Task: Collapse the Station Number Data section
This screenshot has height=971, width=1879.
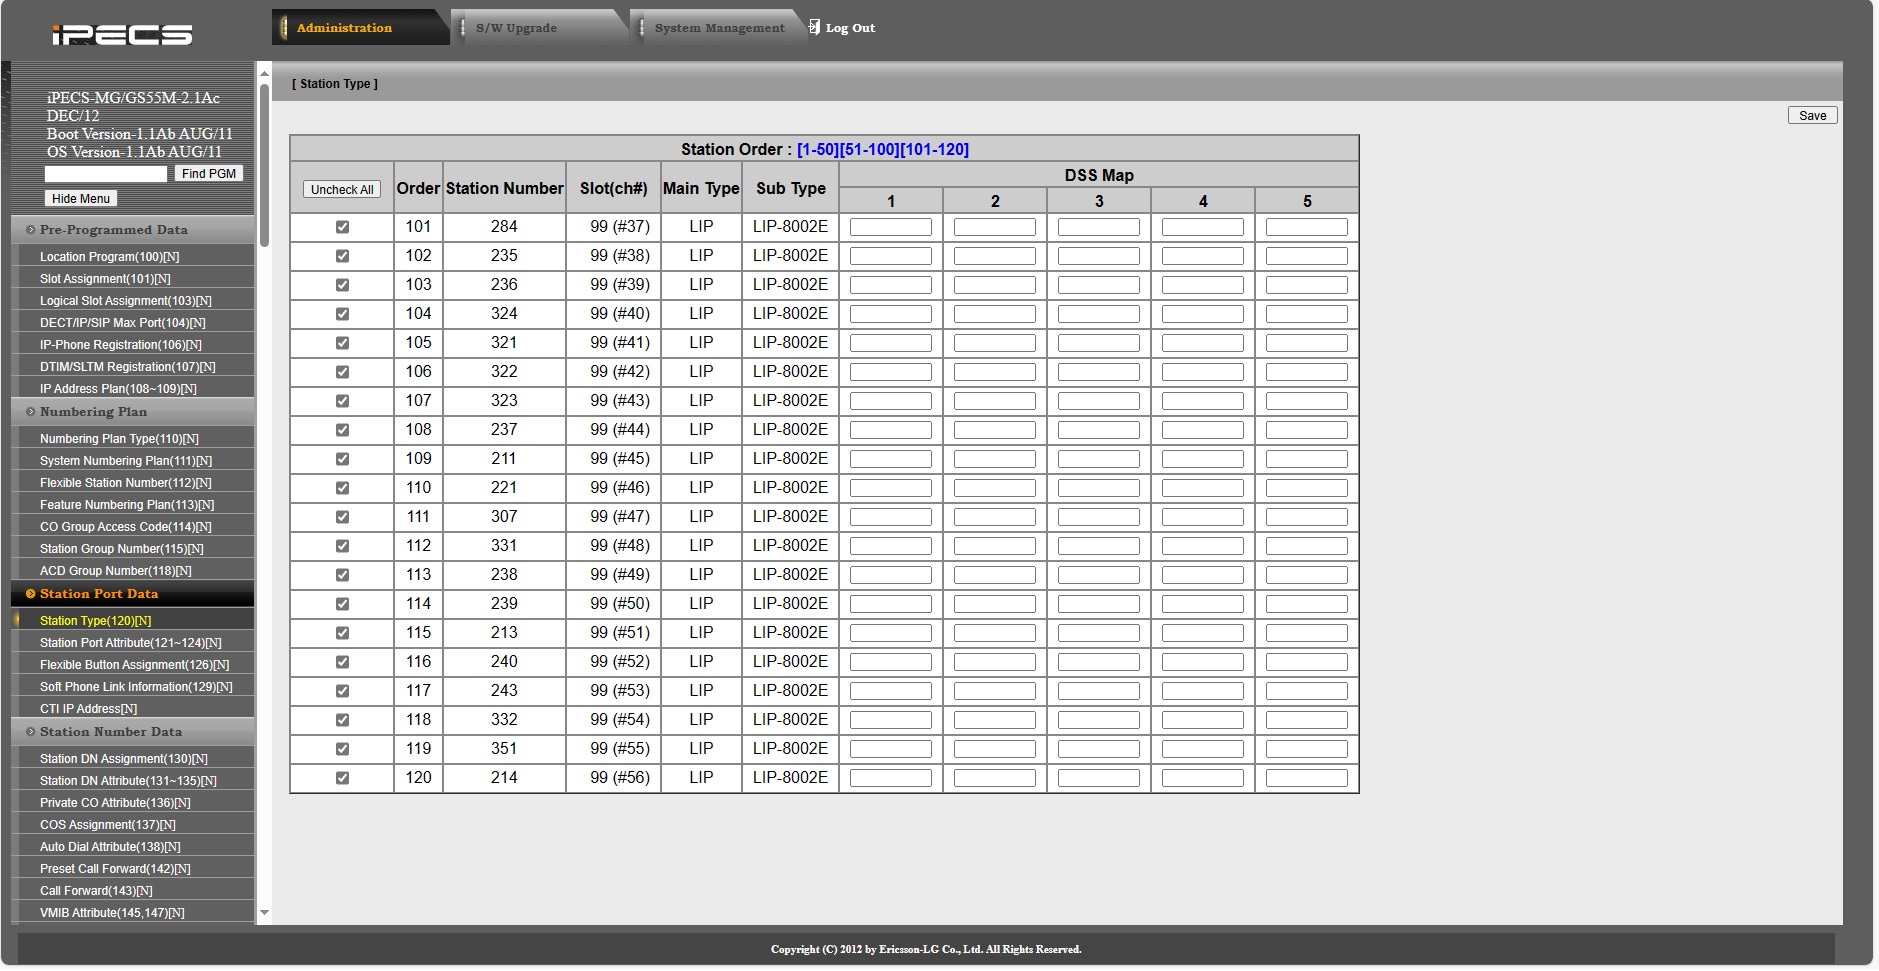Action: click(110, 732)
